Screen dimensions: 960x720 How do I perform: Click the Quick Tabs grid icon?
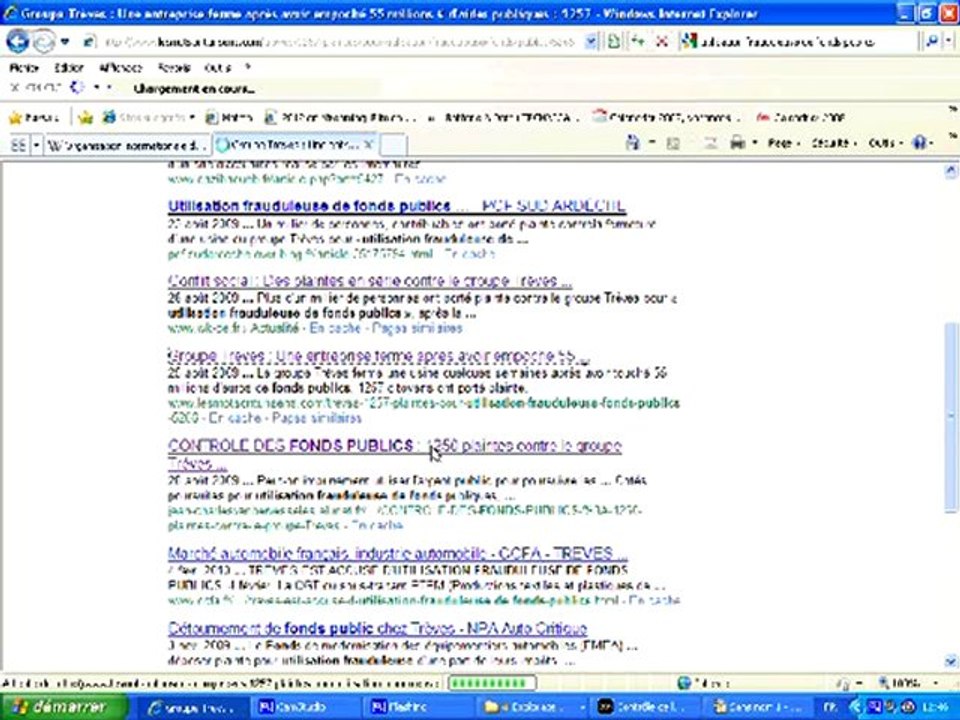19,146
